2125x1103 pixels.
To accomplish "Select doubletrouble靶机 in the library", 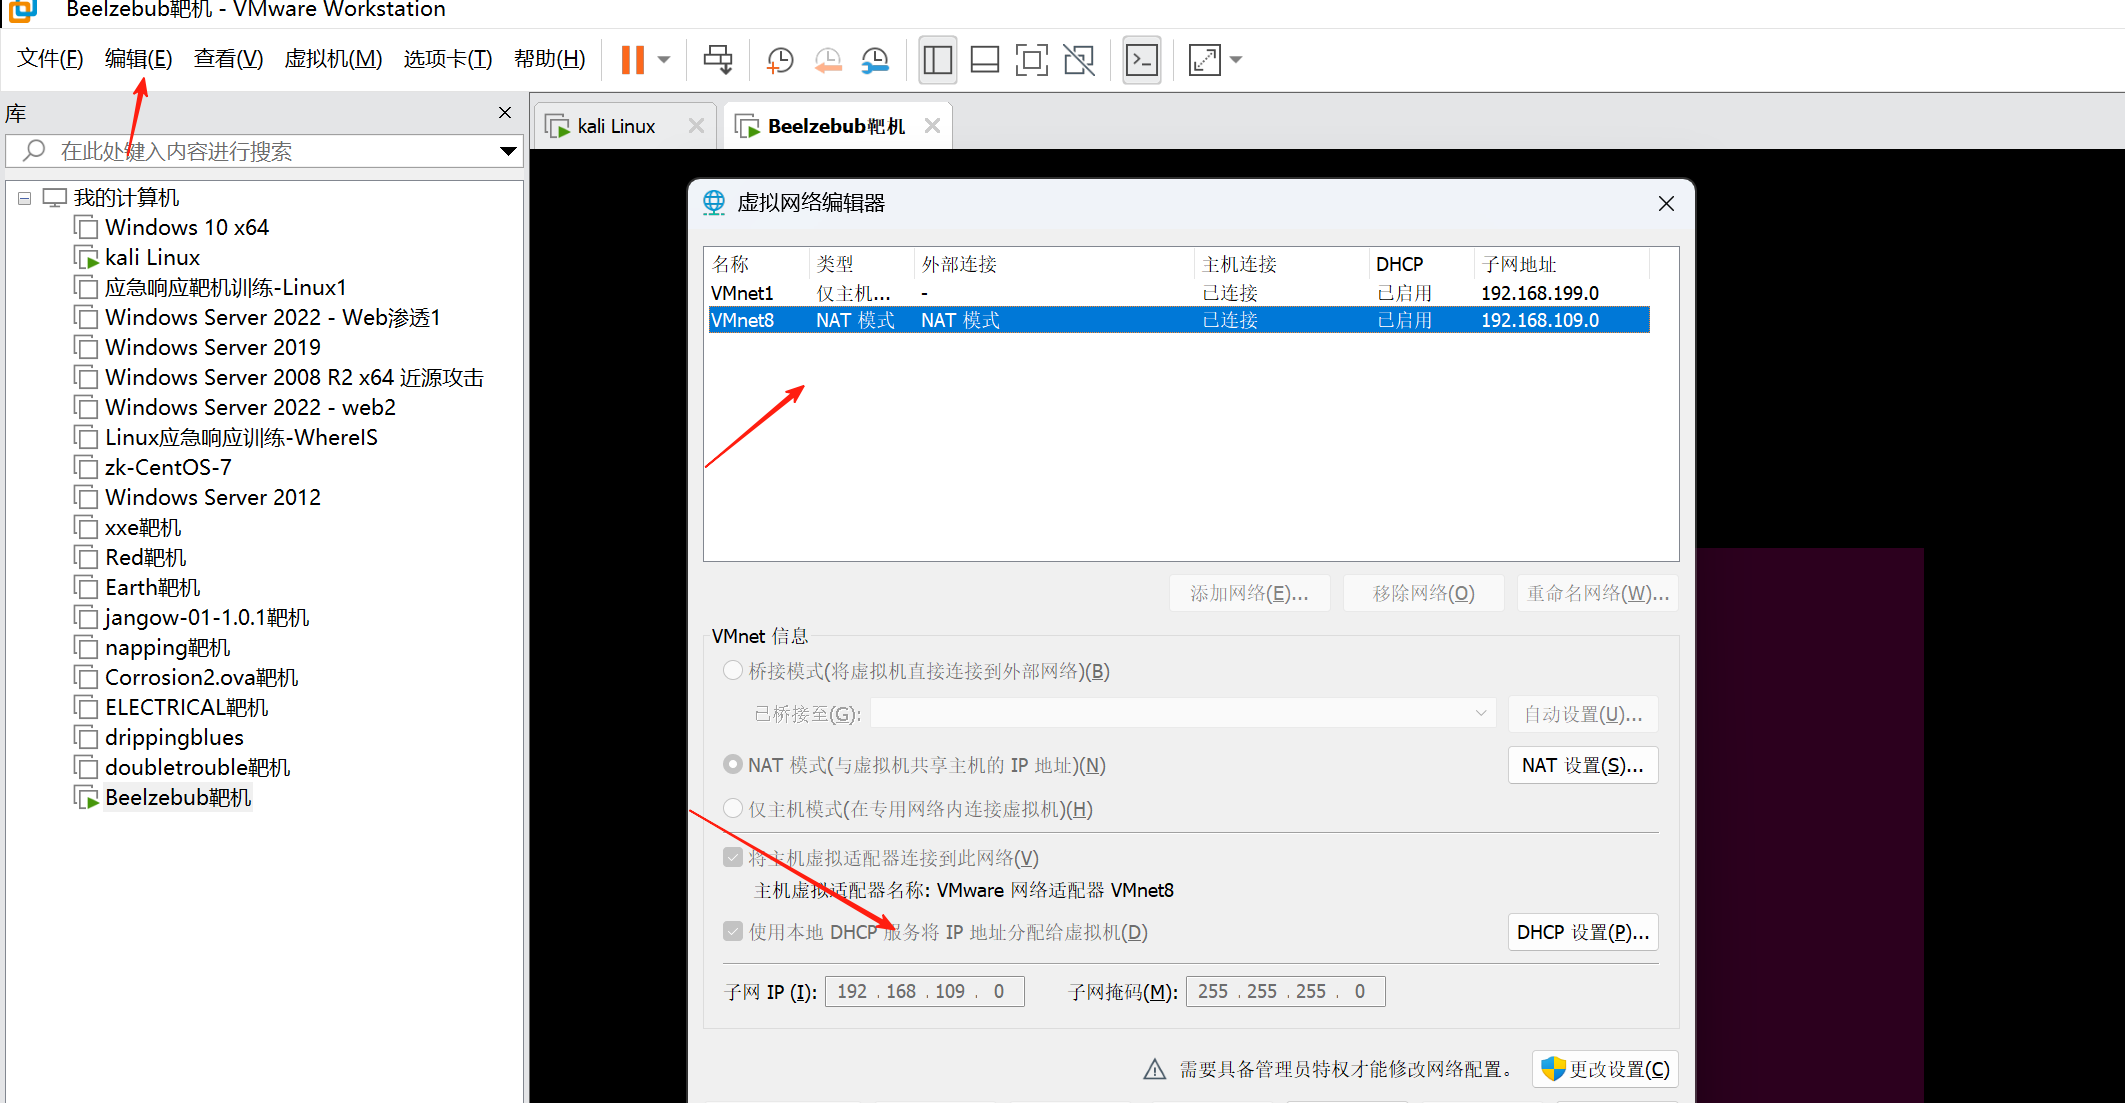I will (197, 768).
